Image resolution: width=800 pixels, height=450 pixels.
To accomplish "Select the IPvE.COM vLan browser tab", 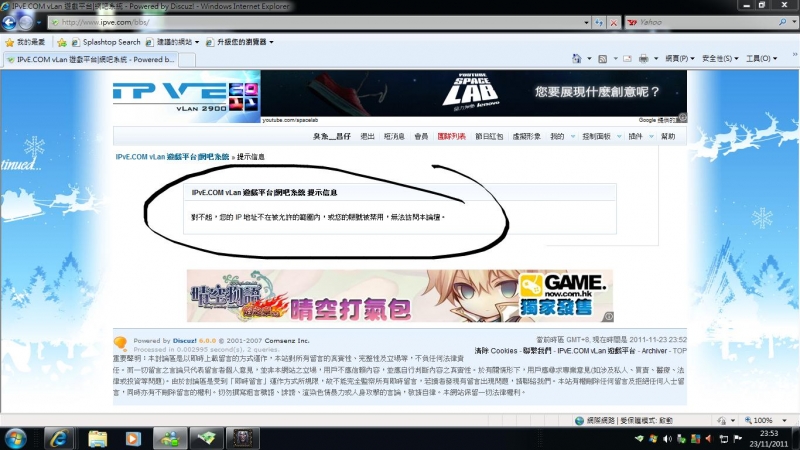I will click(x=90, y=60).
